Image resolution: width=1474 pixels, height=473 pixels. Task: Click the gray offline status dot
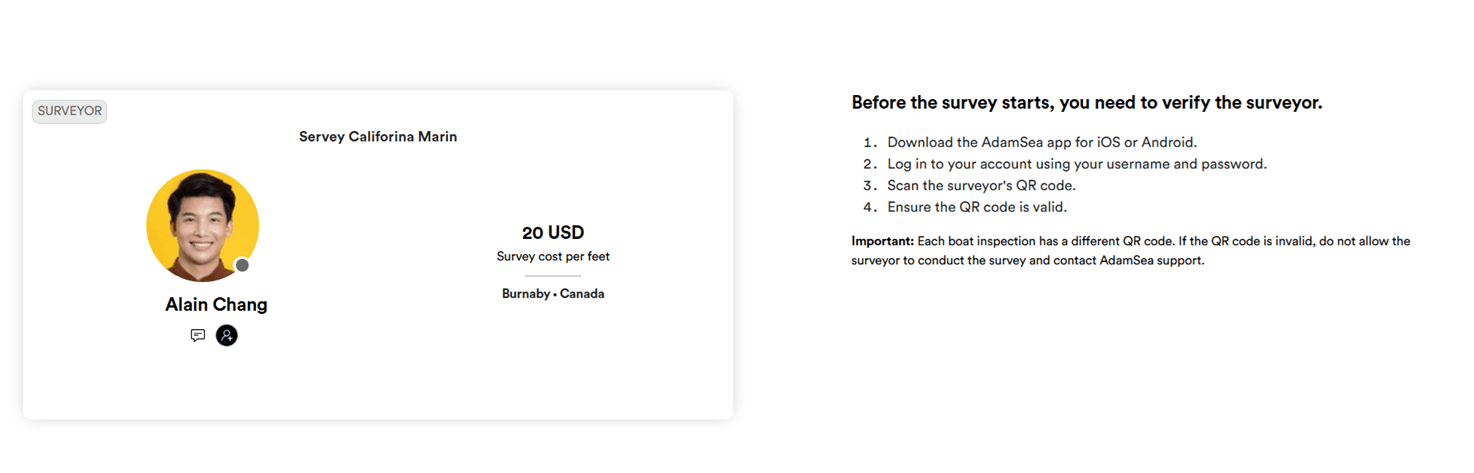pyautogui.click(x=242, y=265)
